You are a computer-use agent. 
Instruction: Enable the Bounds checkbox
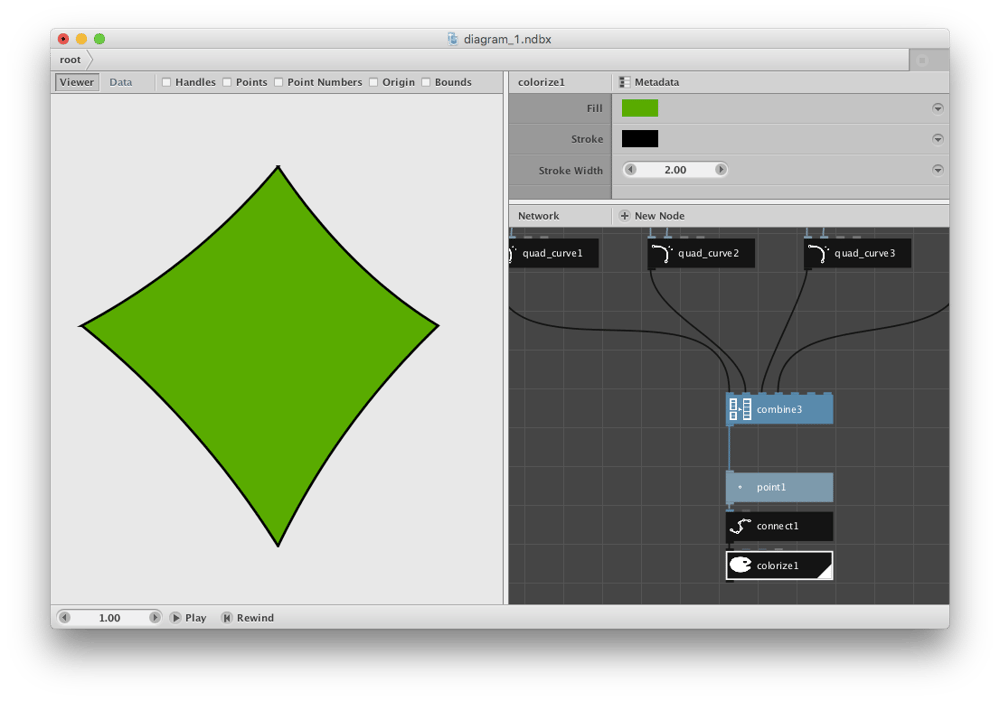(426, 82)
